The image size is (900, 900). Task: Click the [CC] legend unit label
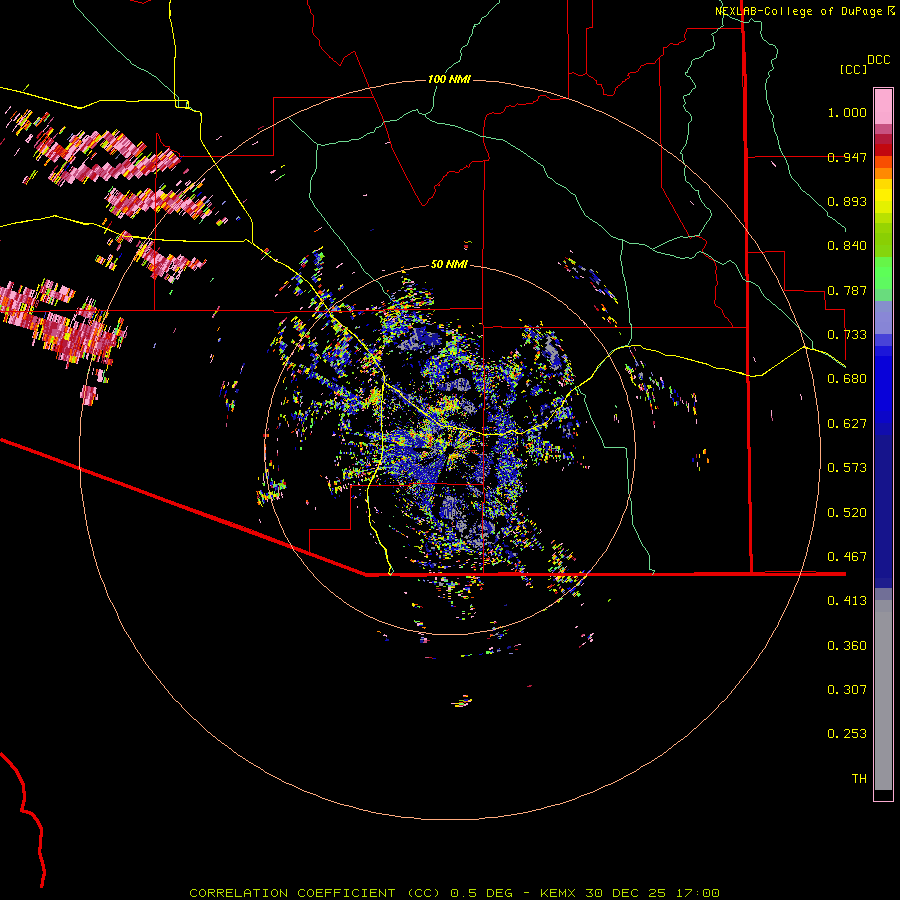[853, 69]
